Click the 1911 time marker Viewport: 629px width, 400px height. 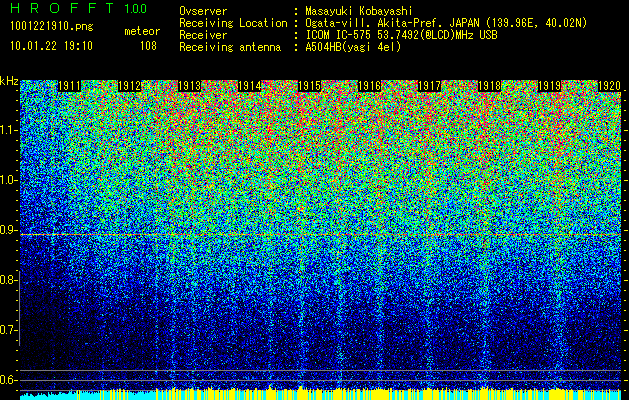coord(70,87)
